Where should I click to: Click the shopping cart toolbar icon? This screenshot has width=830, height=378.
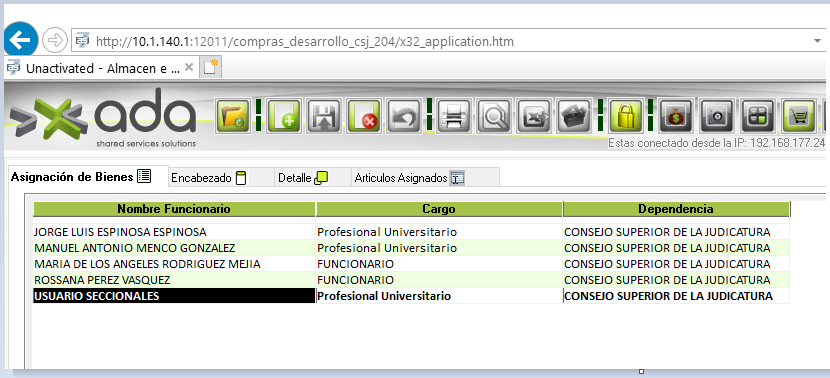click(799, 116)
